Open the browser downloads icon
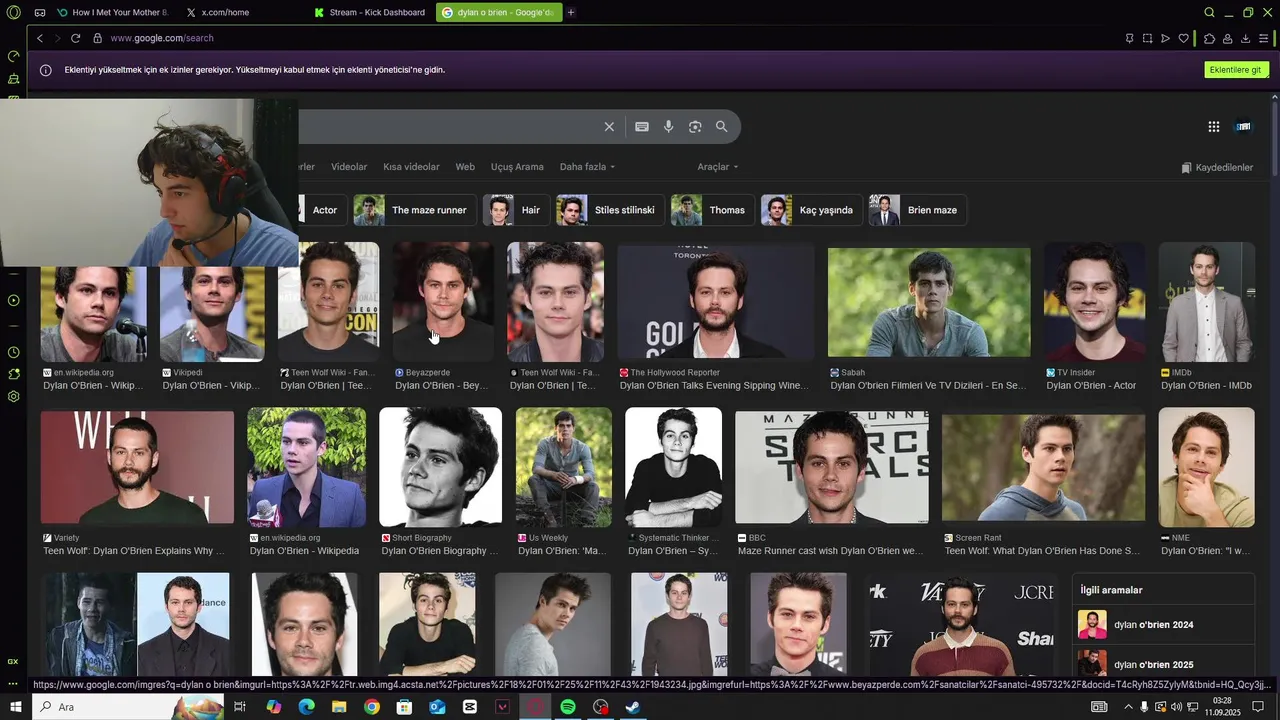 point(1246,38)
